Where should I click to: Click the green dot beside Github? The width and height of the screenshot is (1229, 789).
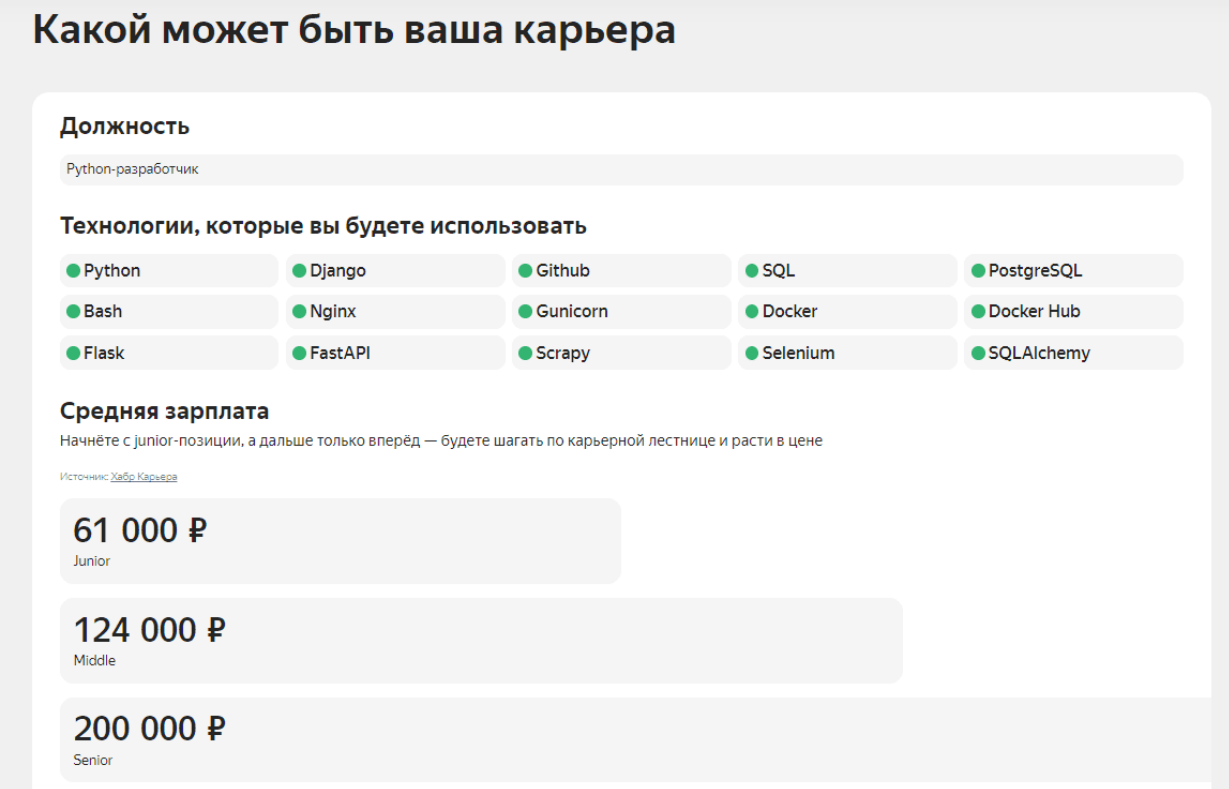[x=525, y=271]
